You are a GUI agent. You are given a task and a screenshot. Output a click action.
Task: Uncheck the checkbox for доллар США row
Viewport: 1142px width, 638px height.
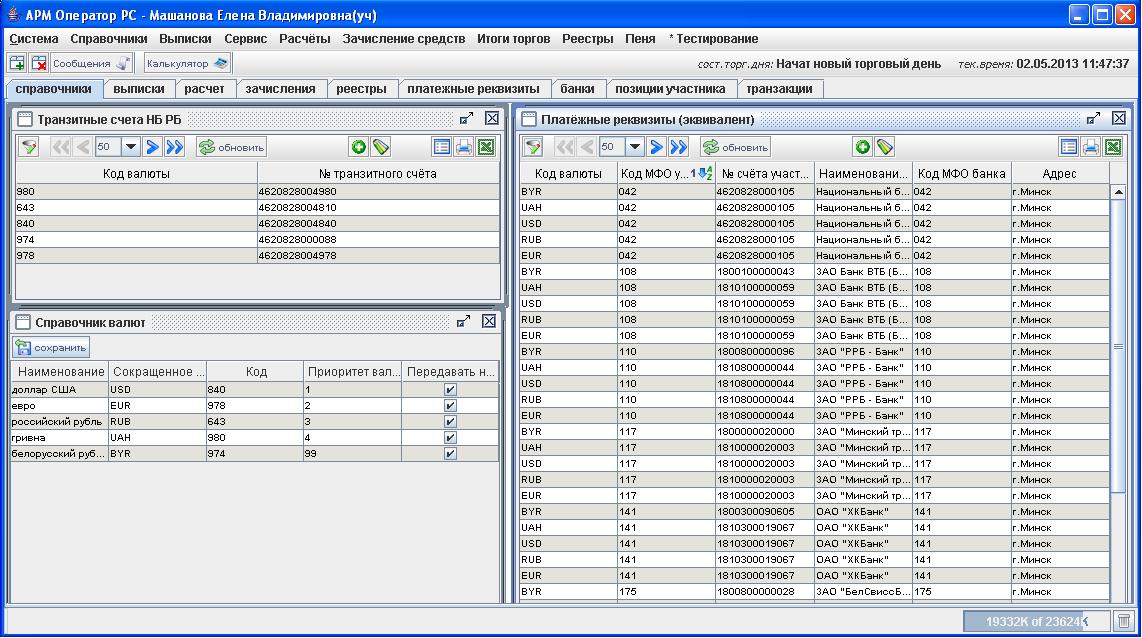(450, 390)
